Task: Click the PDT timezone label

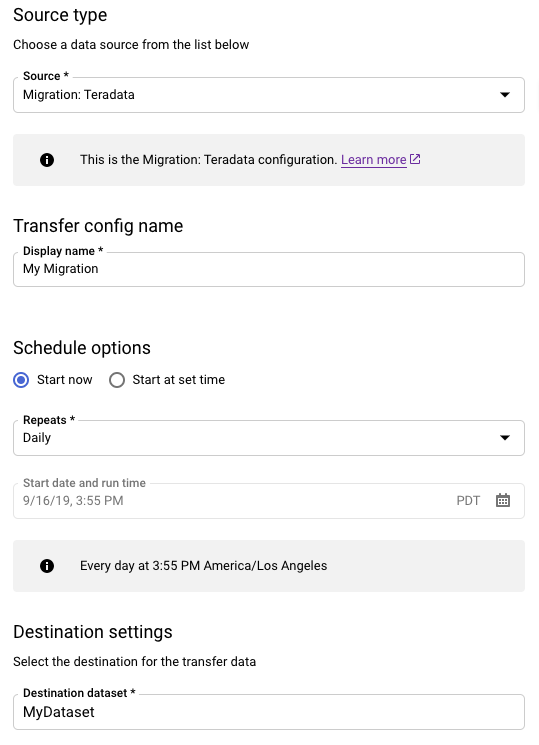Action: (468, 501)
